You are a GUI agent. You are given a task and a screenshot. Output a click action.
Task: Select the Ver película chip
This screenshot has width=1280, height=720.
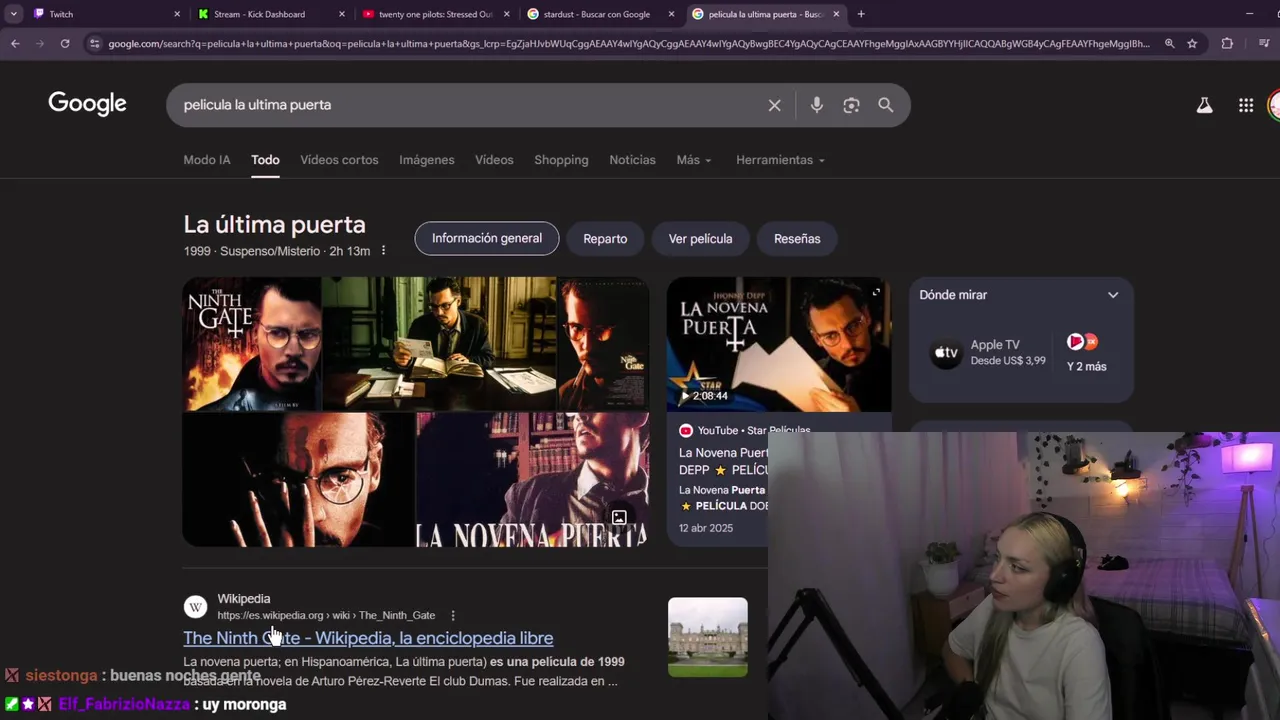coord(700,238)
